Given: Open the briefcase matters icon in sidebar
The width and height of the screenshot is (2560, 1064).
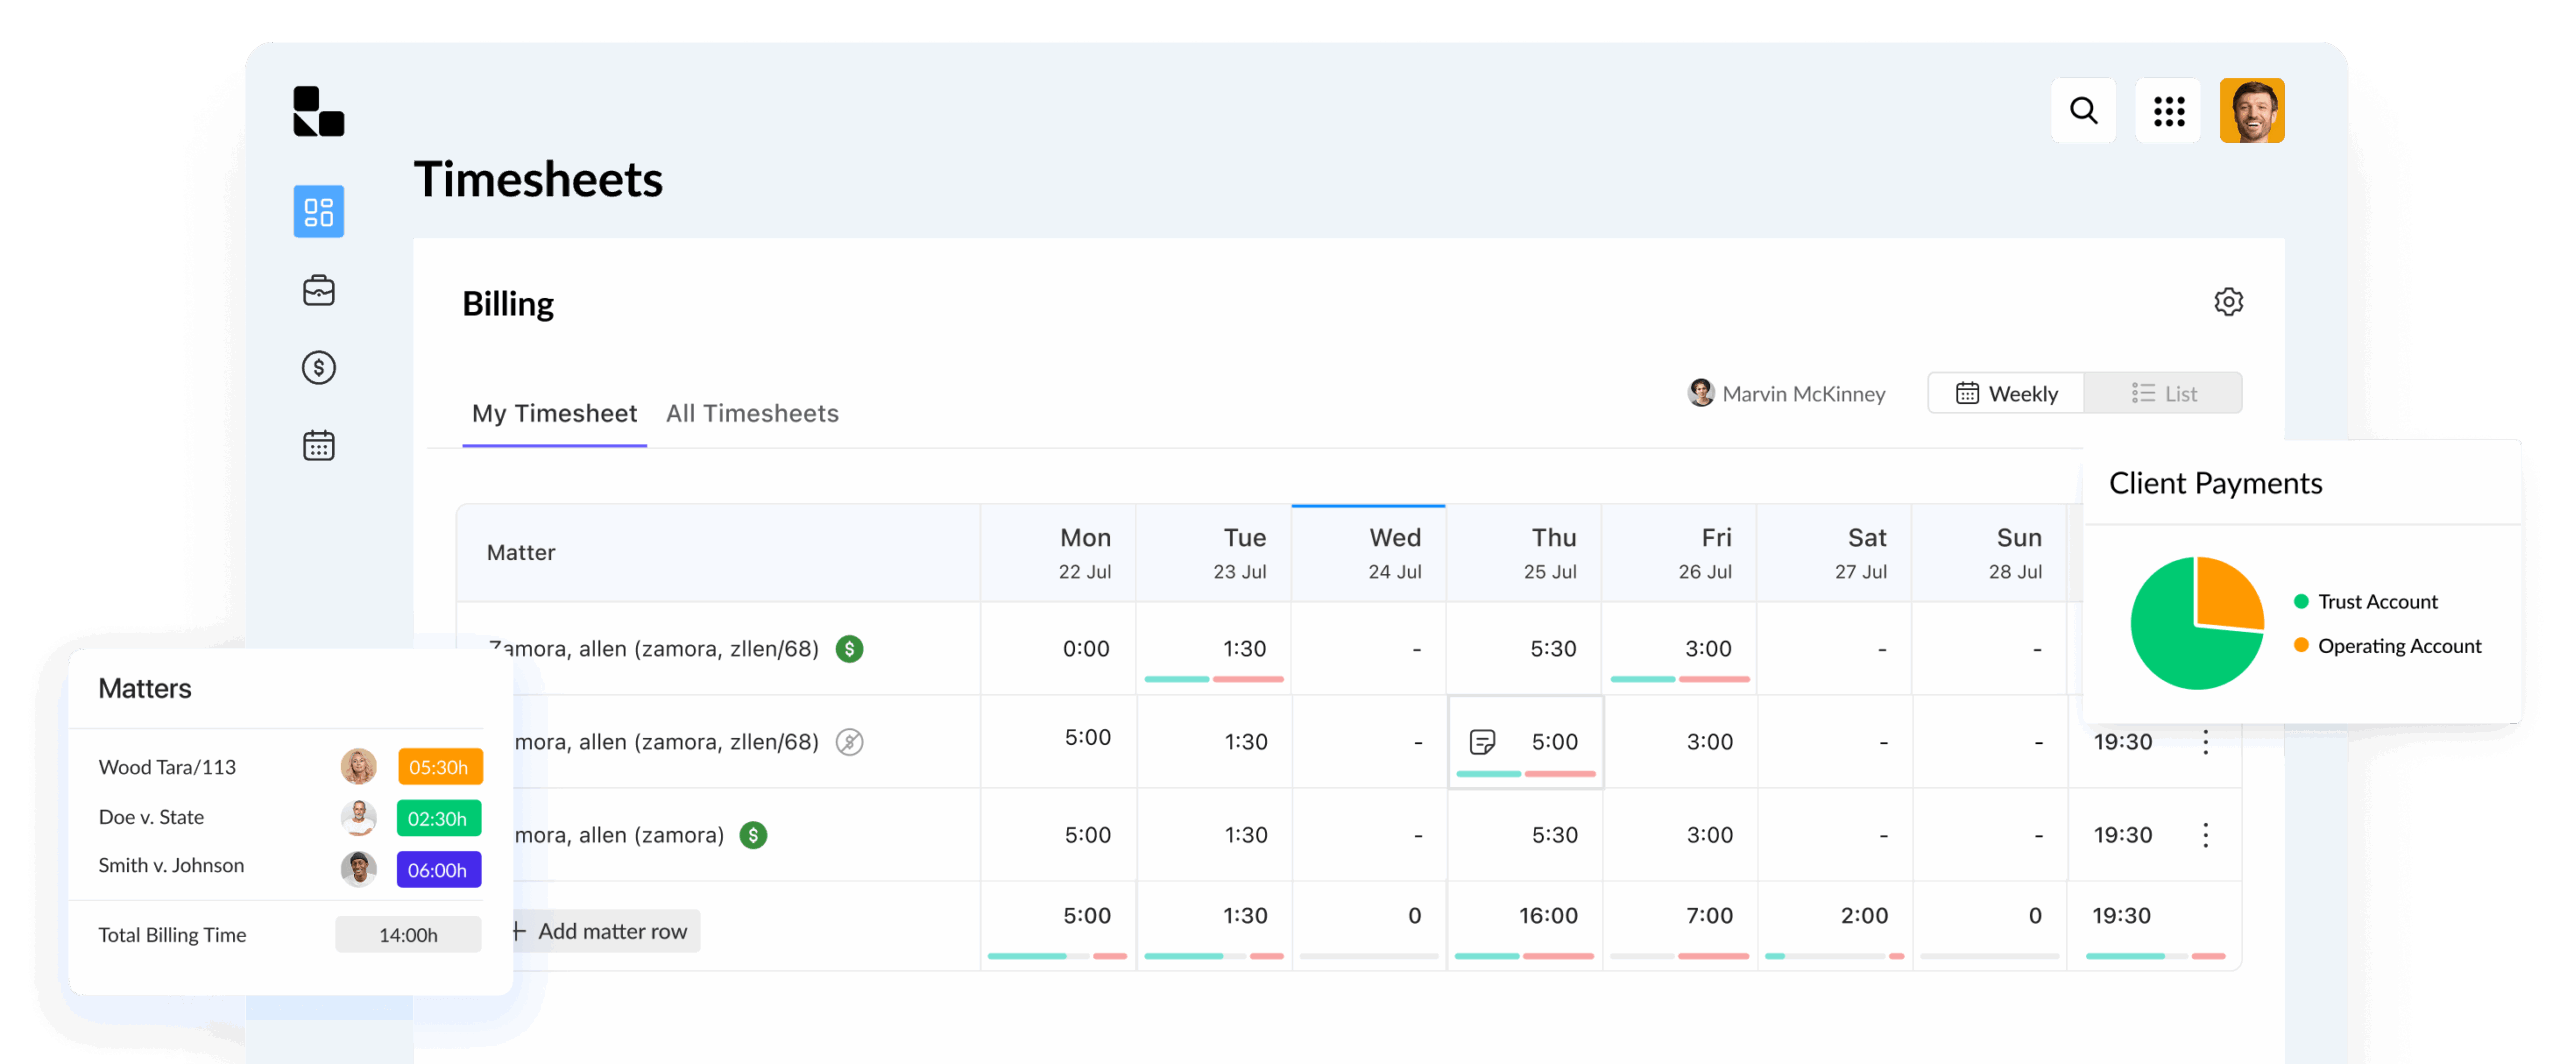Looking at the screenshot, I should pyautogui.click(x=318, y=291).
